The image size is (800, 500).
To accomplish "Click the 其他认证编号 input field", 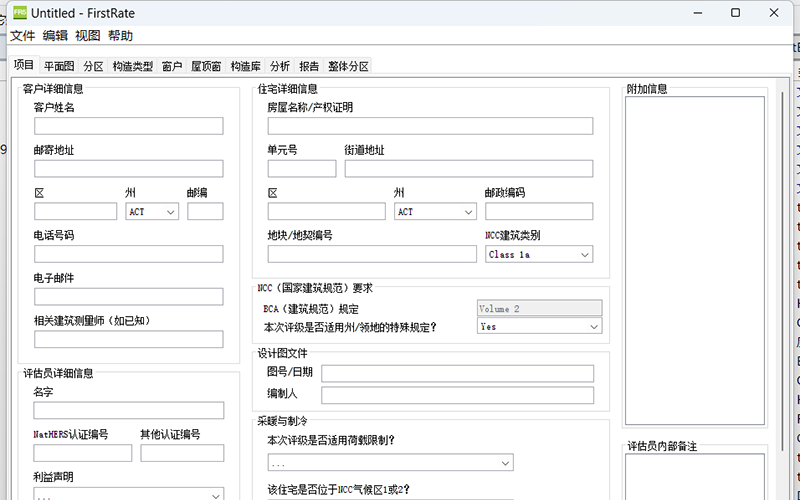I will (182, 453).
